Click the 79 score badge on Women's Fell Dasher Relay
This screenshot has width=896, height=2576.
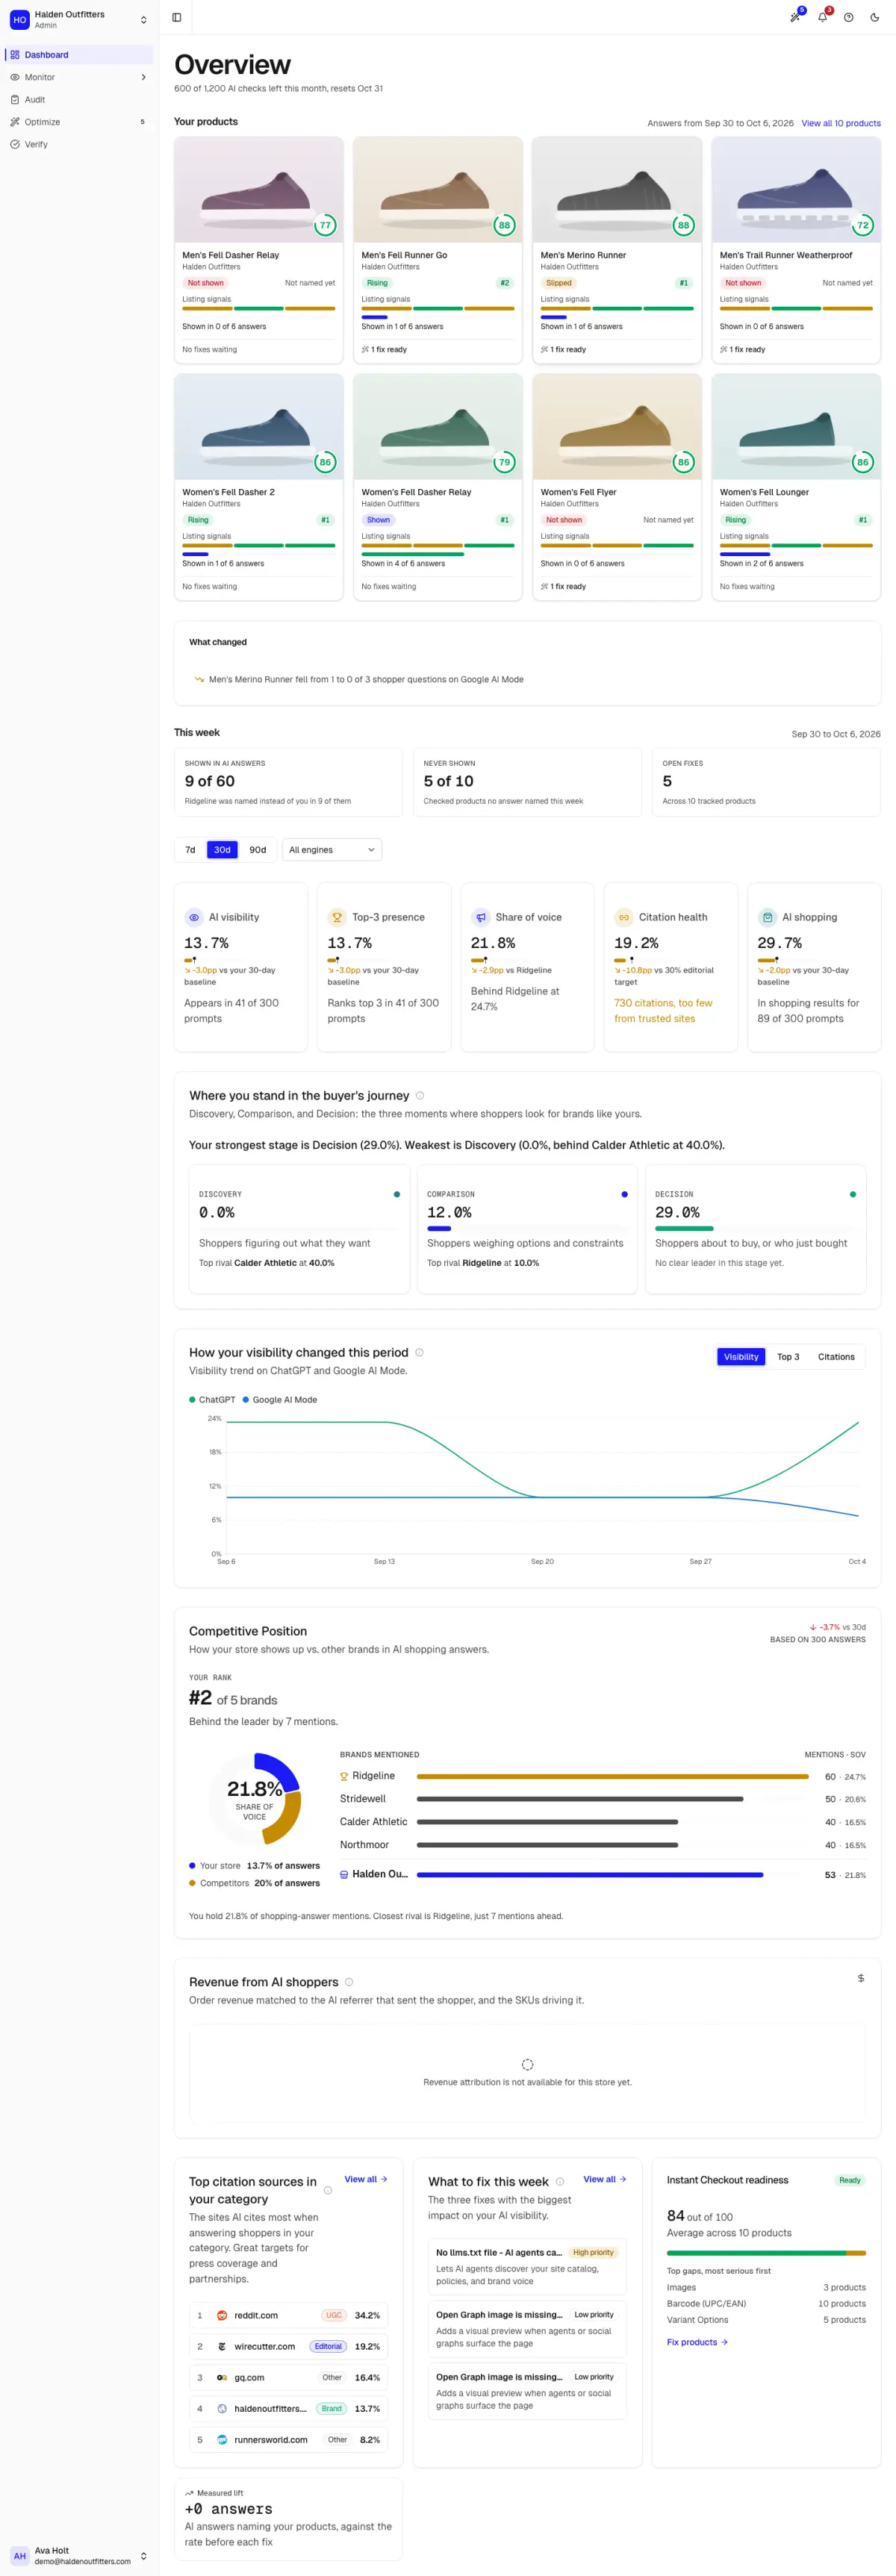(x=504, y=462)
